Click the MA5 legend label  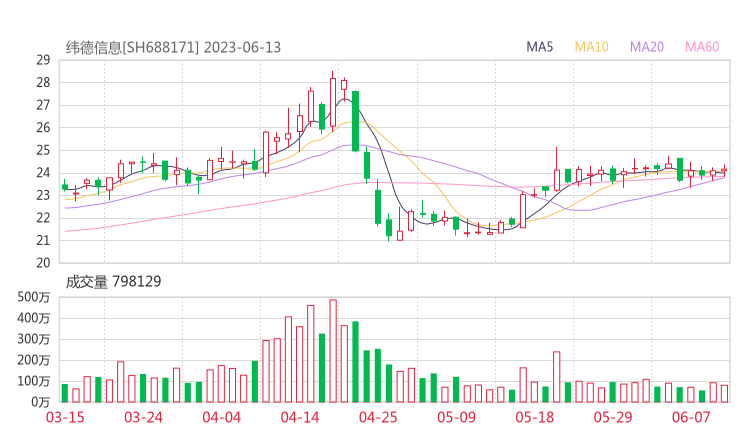click(x=539, y=47)
